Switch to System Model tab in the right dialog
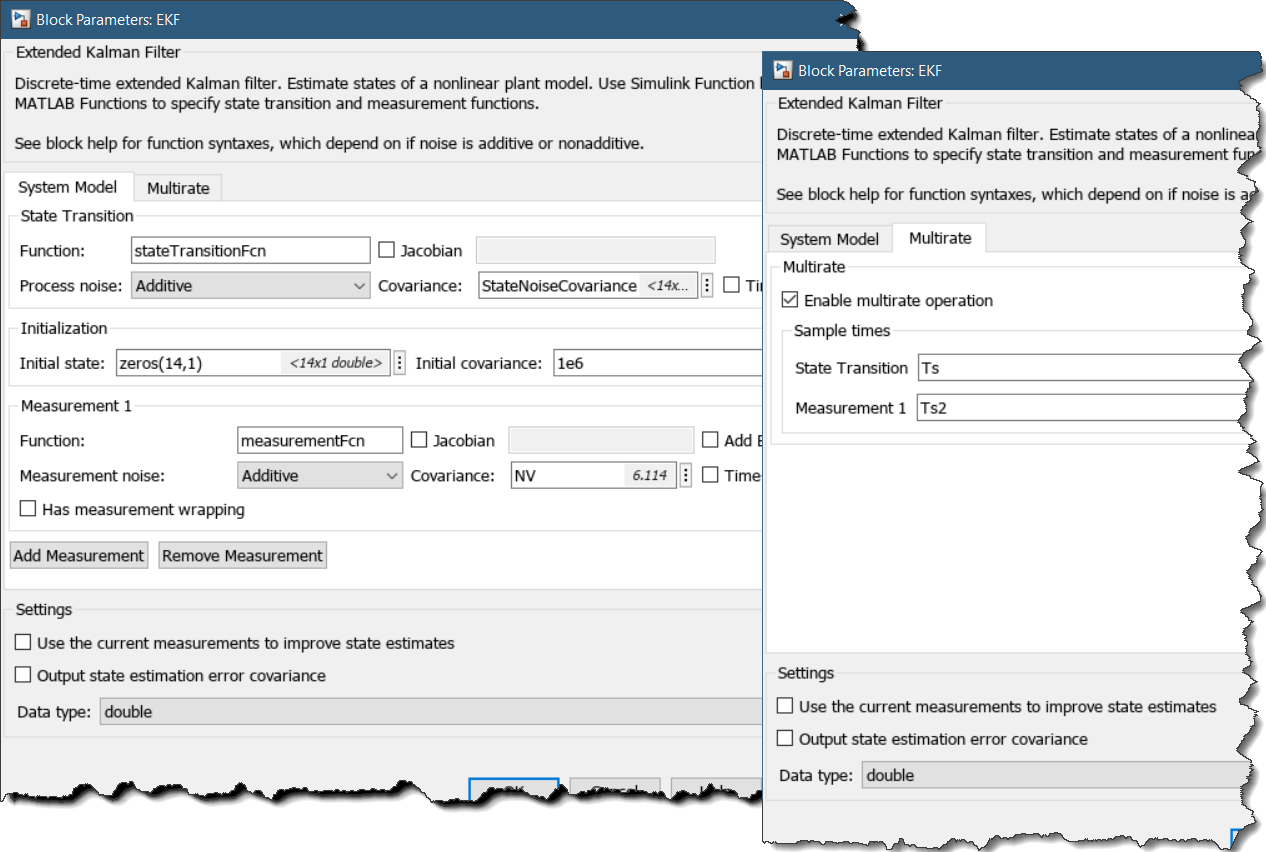Screen dimensions: 1266x852 [829, 239]
